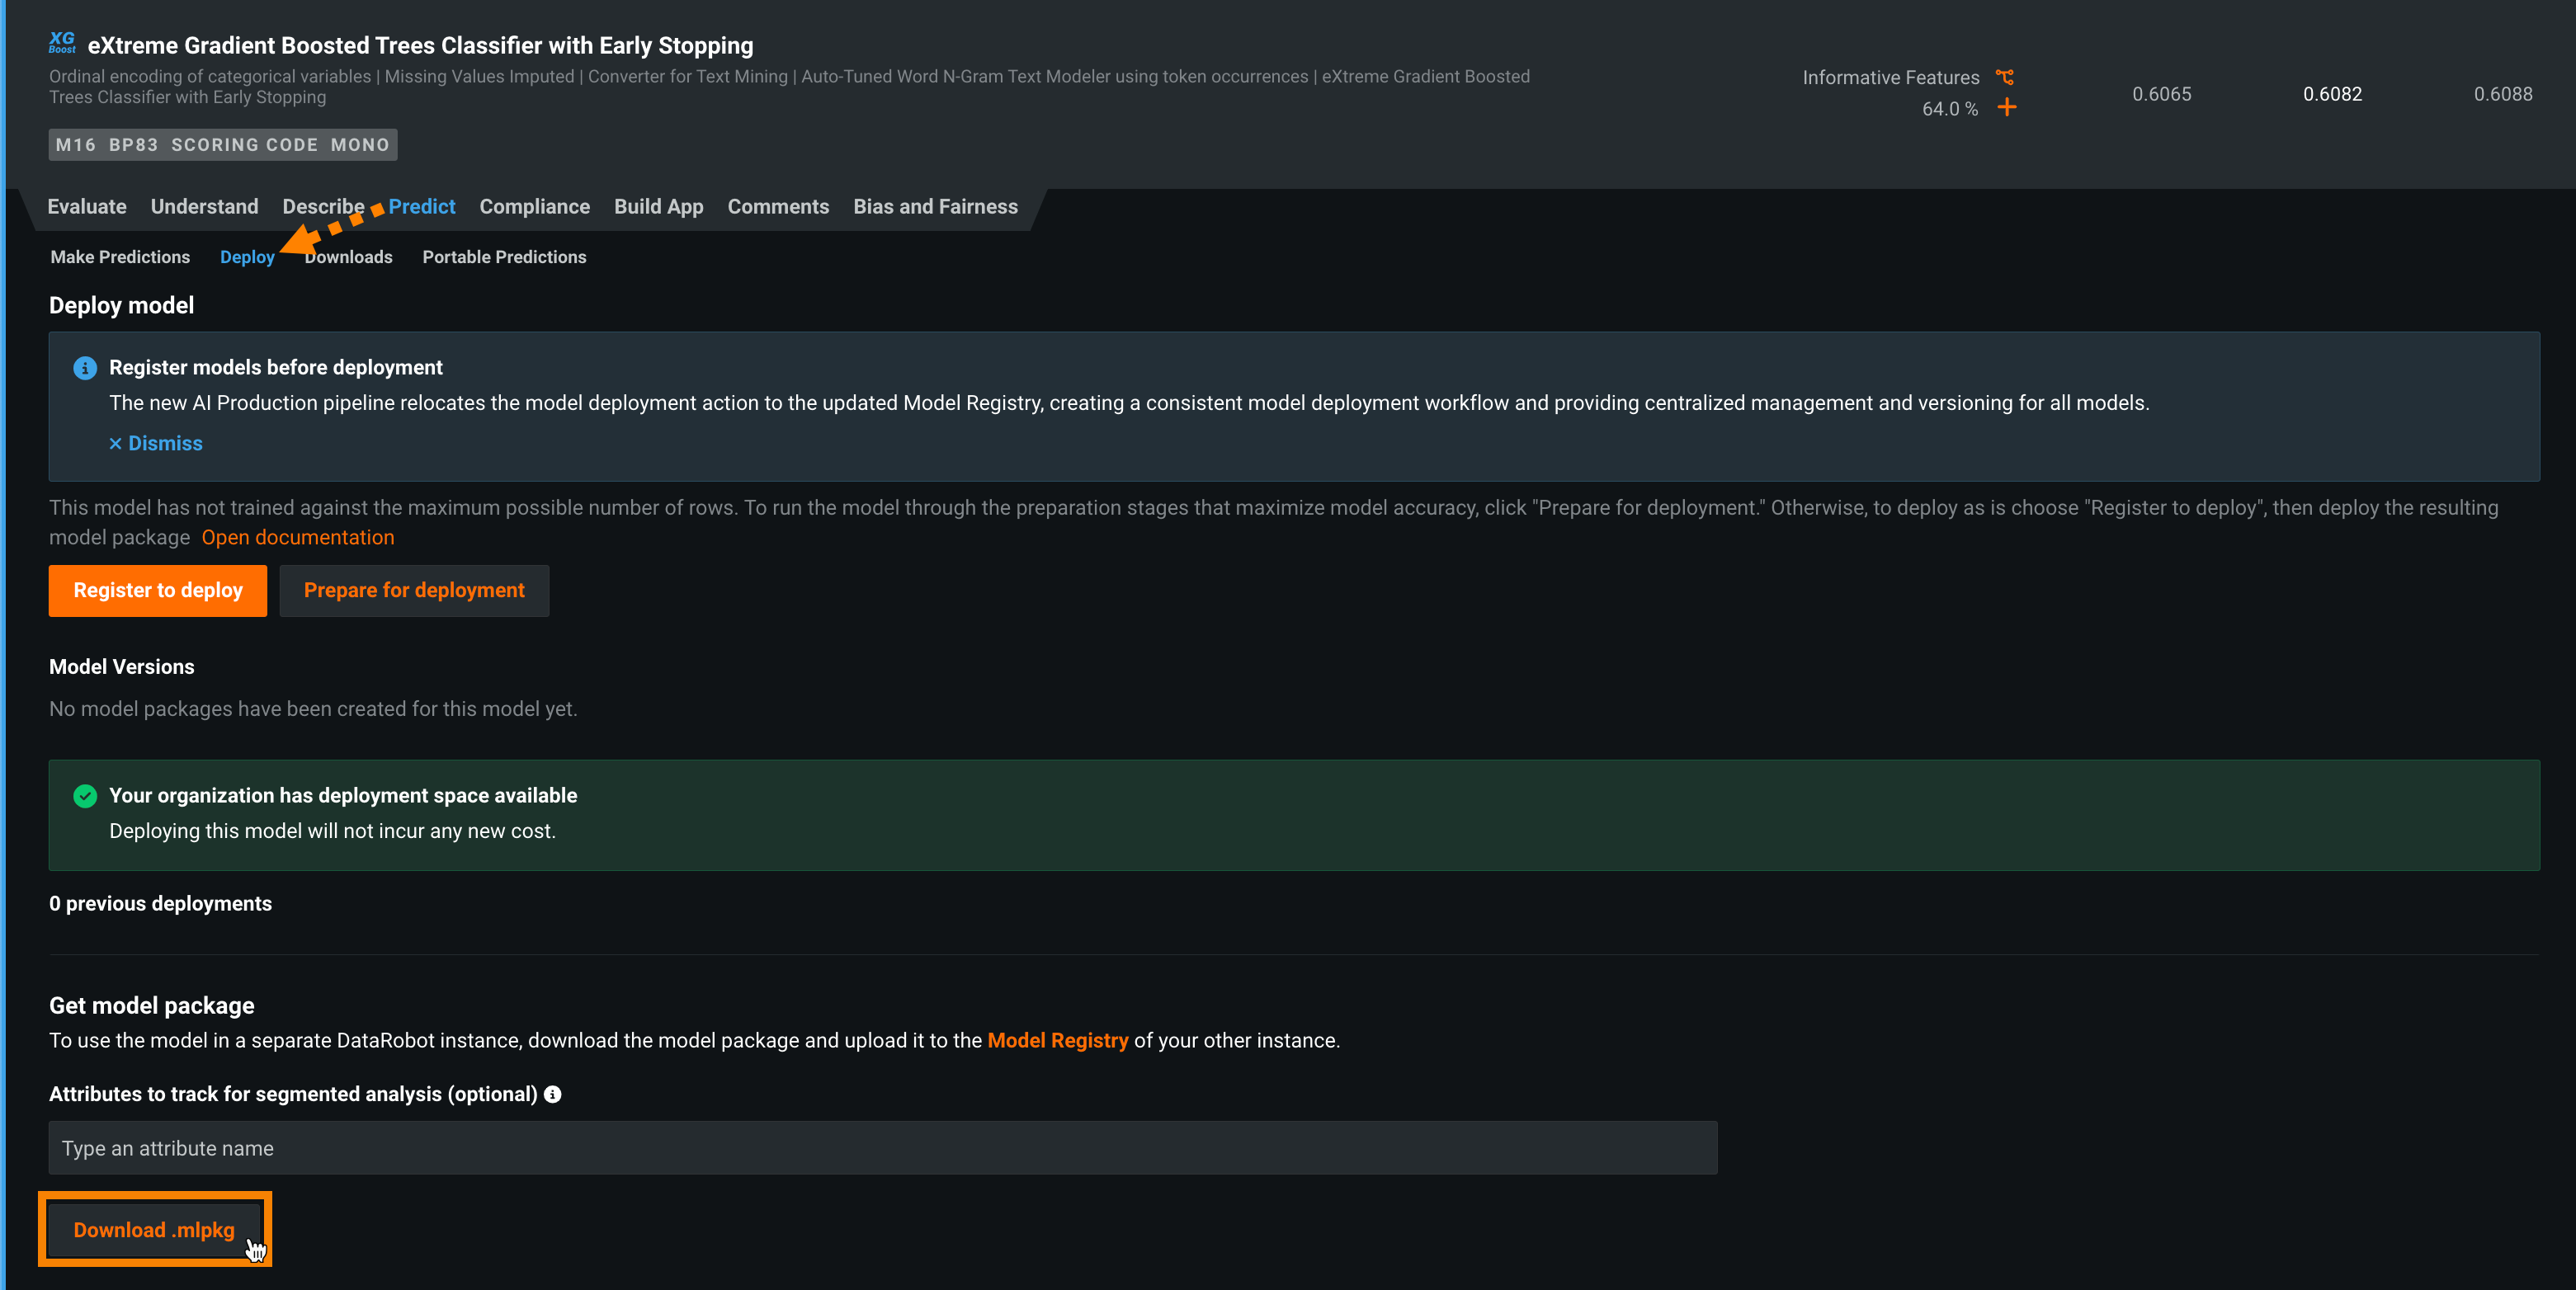2576x1290 pixels.
Task: Go to the Build App tab
Action: coord(658,207)
